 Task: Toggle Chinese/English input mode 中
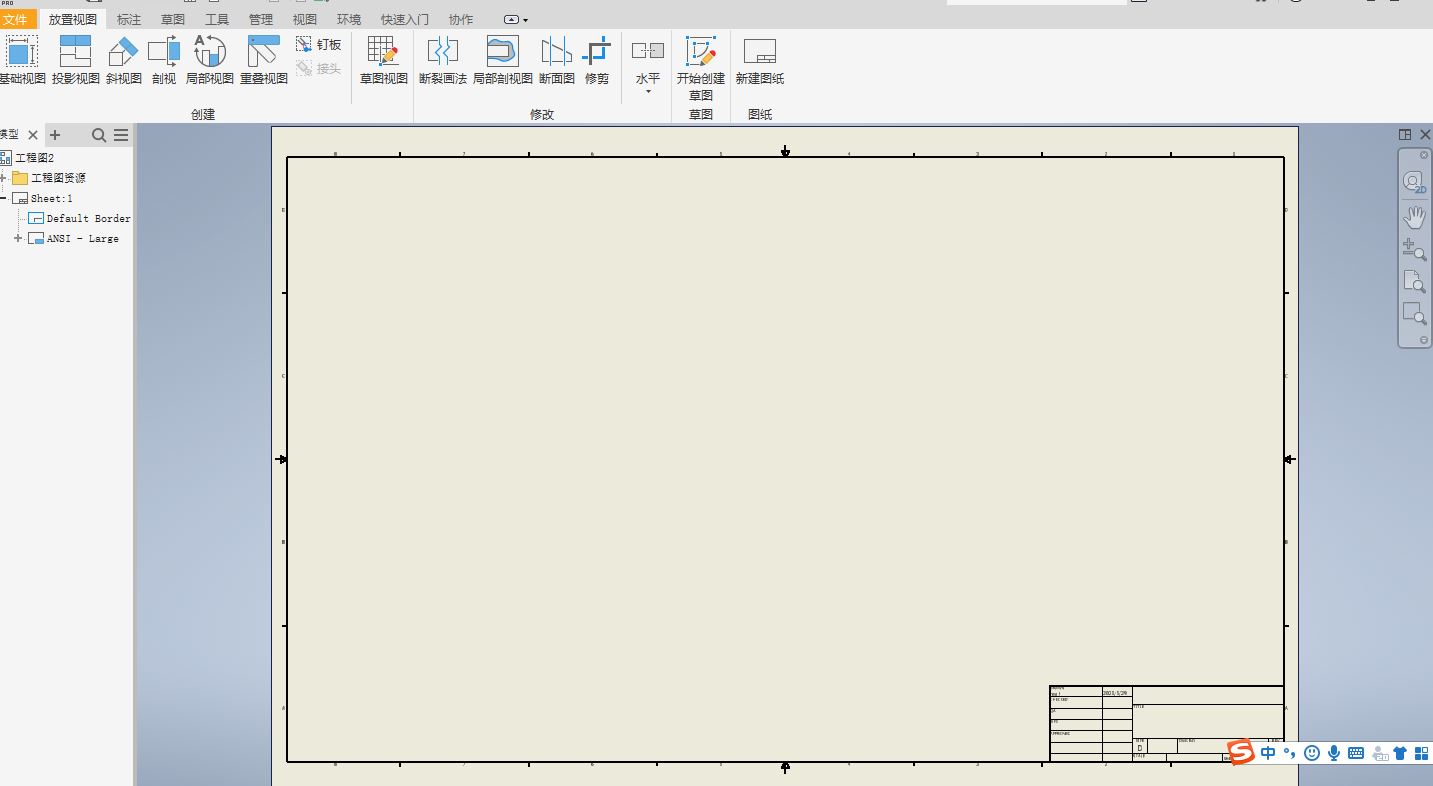pos(1268,753)
